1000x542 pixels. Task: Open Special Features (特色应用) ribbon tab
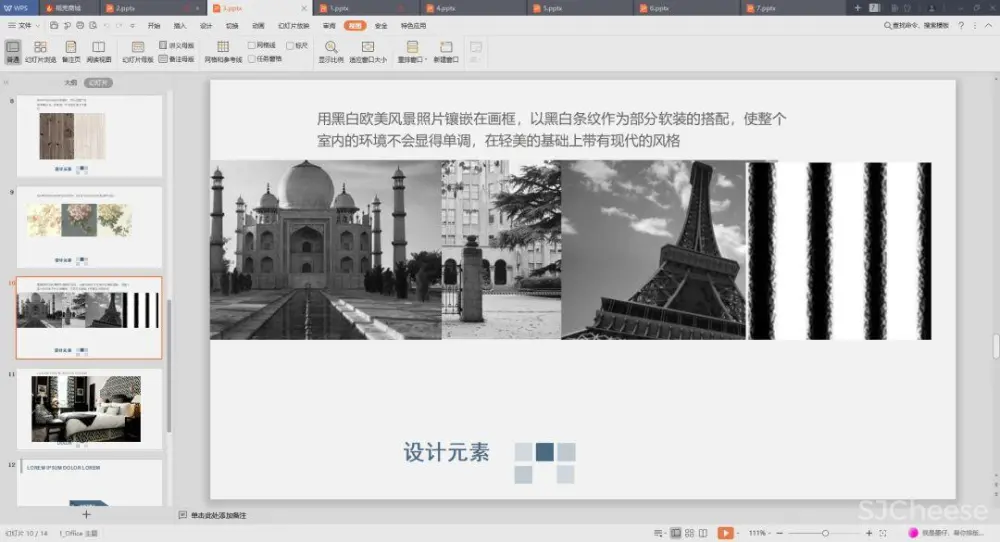pyautogui.click(x=413, y=26)
